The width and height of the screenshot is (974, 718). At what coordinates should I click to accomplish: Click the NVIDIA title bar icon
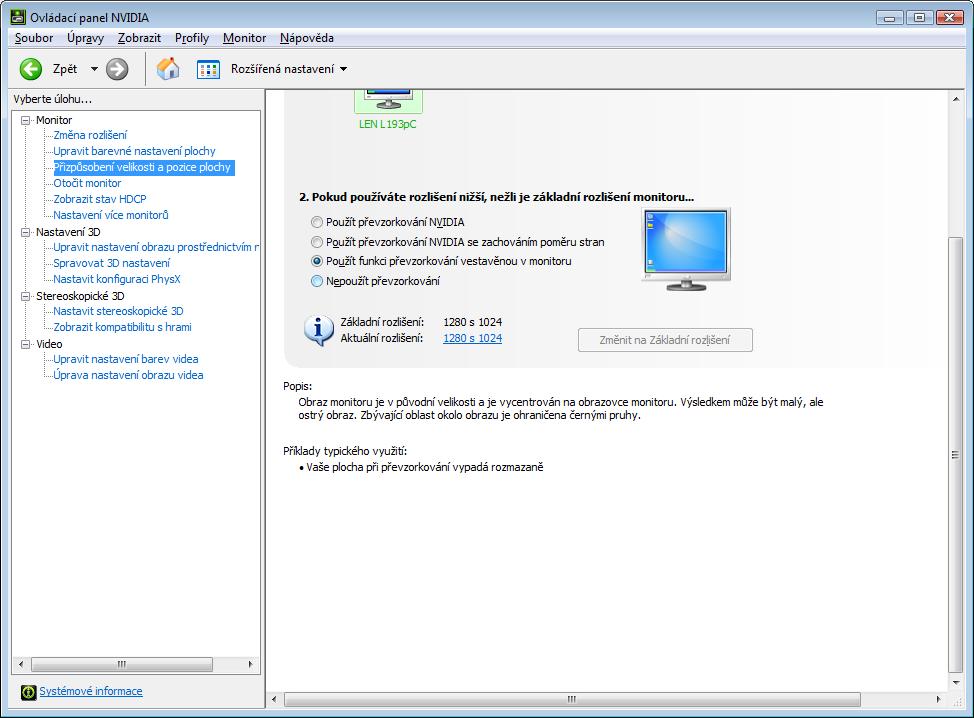[18, 17]
